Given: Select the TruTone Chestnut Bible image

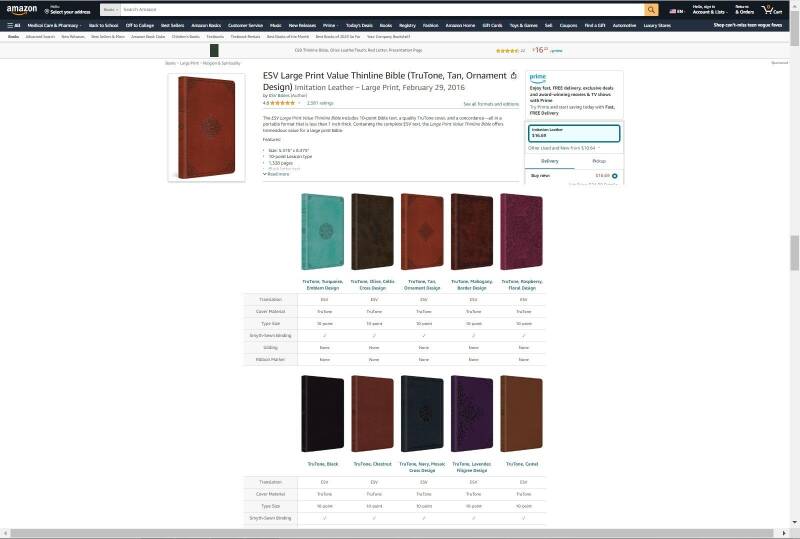Looking at the screenshot, I should click(372, 414).
